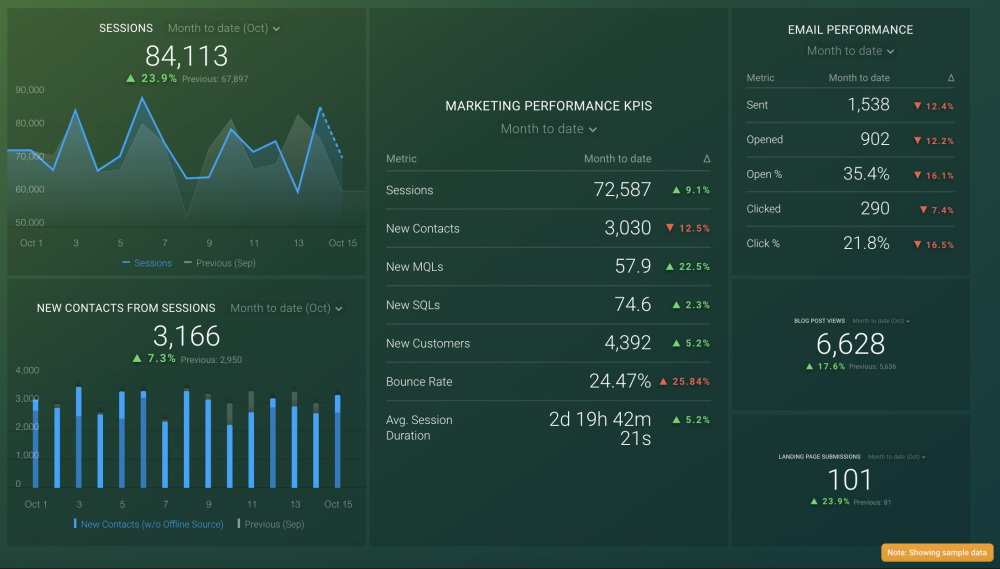The height and width of the screenshot is (569, 1000).
Task: Click the red up arrow on Bounce Rate row
Action: coord(662,382)
